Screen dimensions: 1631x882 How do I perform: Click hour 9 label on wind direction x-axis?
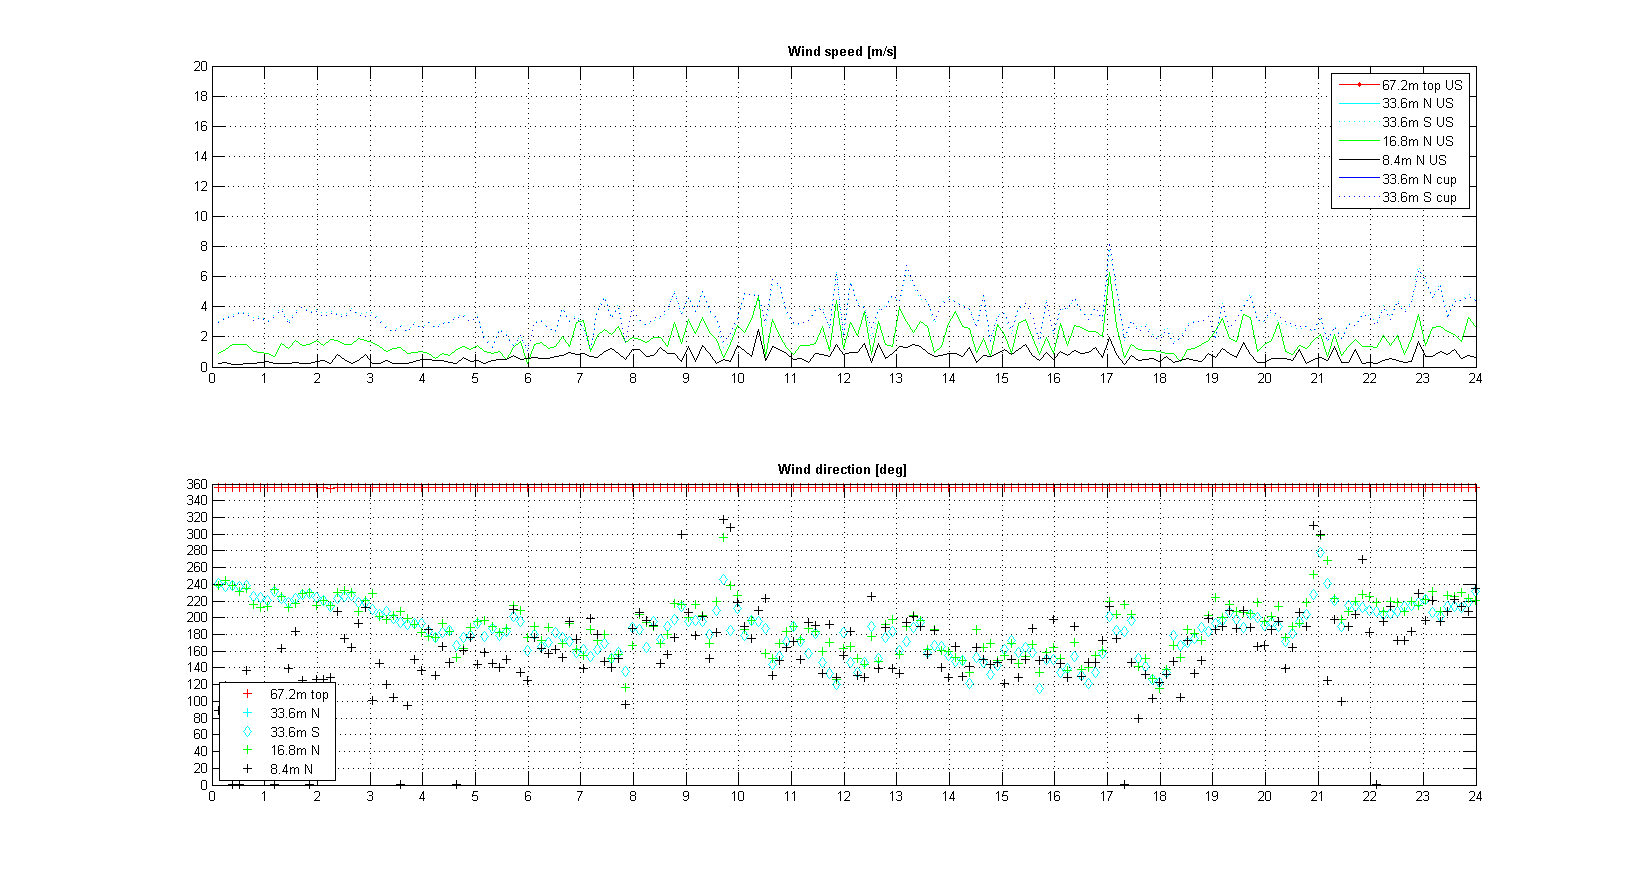[686, 797]
